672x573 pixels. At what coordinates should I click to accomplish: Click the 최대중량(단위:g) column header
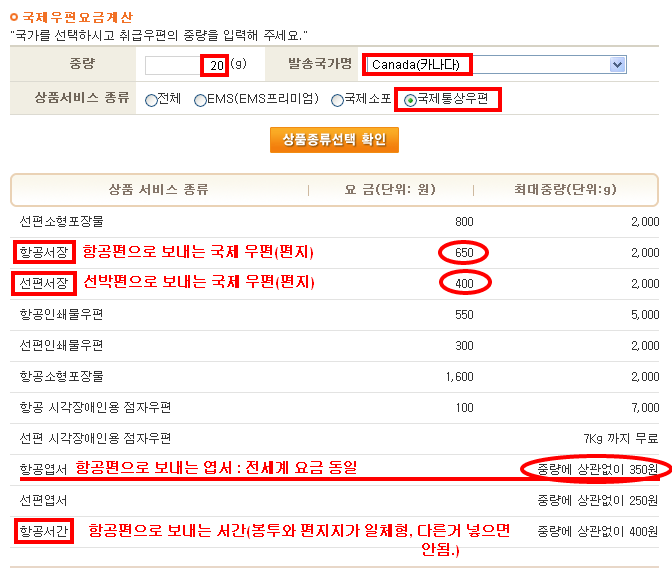click(565, 189)
